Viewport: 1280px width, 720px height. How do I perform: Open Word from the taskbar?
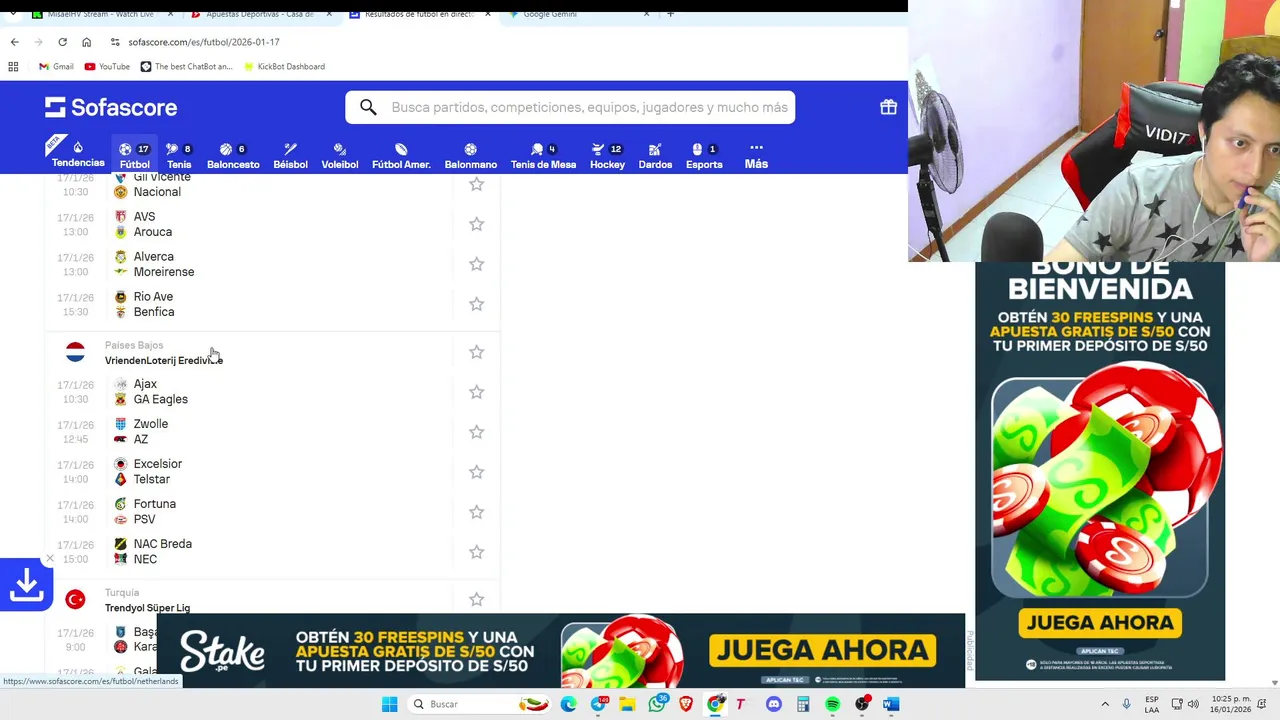[x=891, y=704]
